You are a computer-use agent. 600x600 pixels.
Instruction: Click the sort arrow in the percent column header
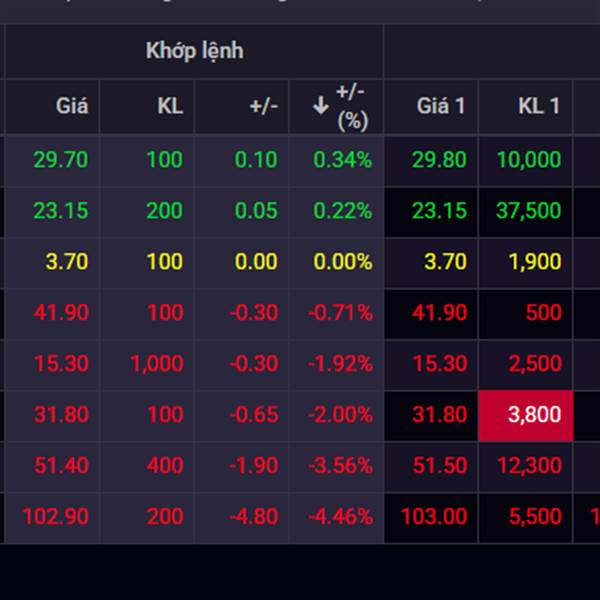(321, 106)
